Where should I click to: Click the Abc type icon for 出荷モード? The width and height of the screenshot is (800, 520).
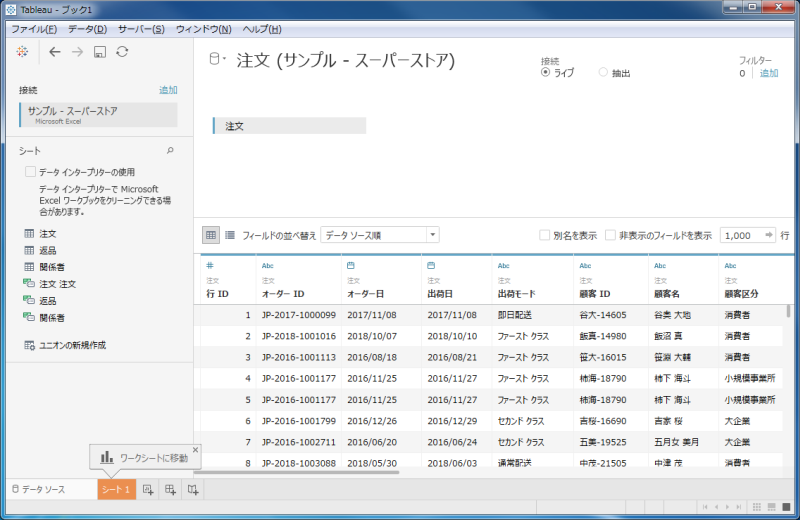504,266
